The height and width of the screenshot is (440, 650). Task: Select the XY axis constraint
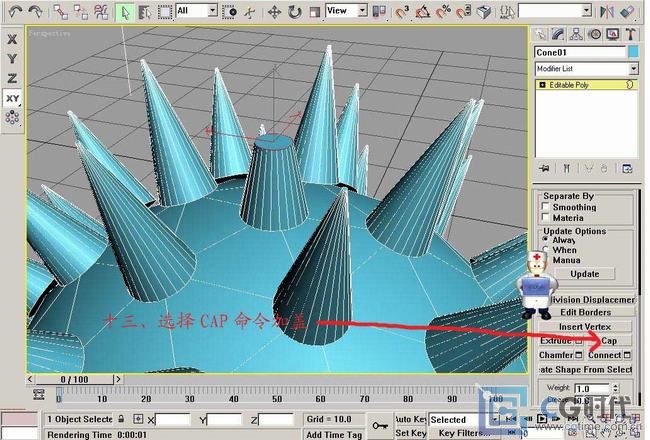point(12,98)
